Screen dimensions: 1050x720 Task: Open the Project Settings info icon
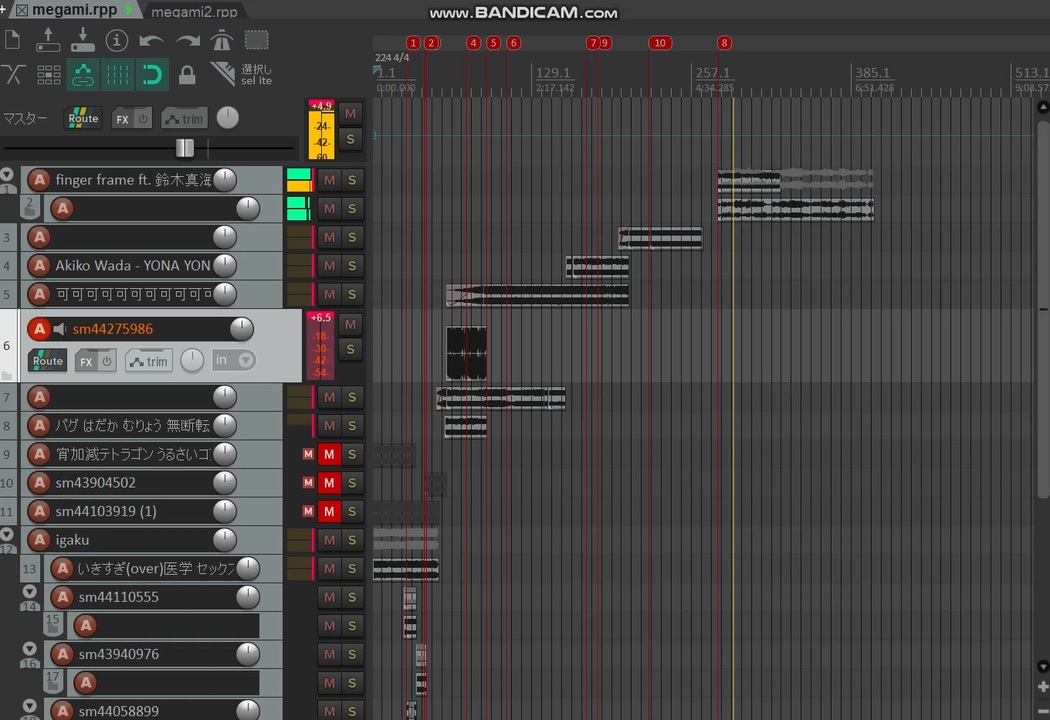point(117,40)
